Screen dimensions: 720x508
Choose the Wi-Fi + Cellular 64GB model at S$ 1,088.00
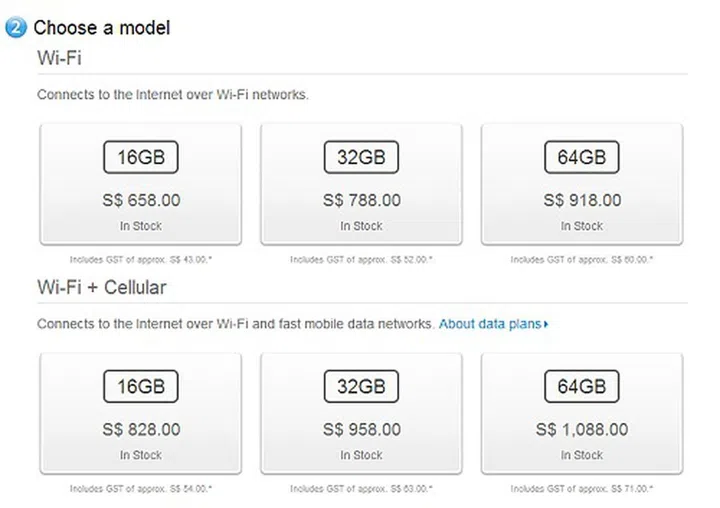click(582, 413)
